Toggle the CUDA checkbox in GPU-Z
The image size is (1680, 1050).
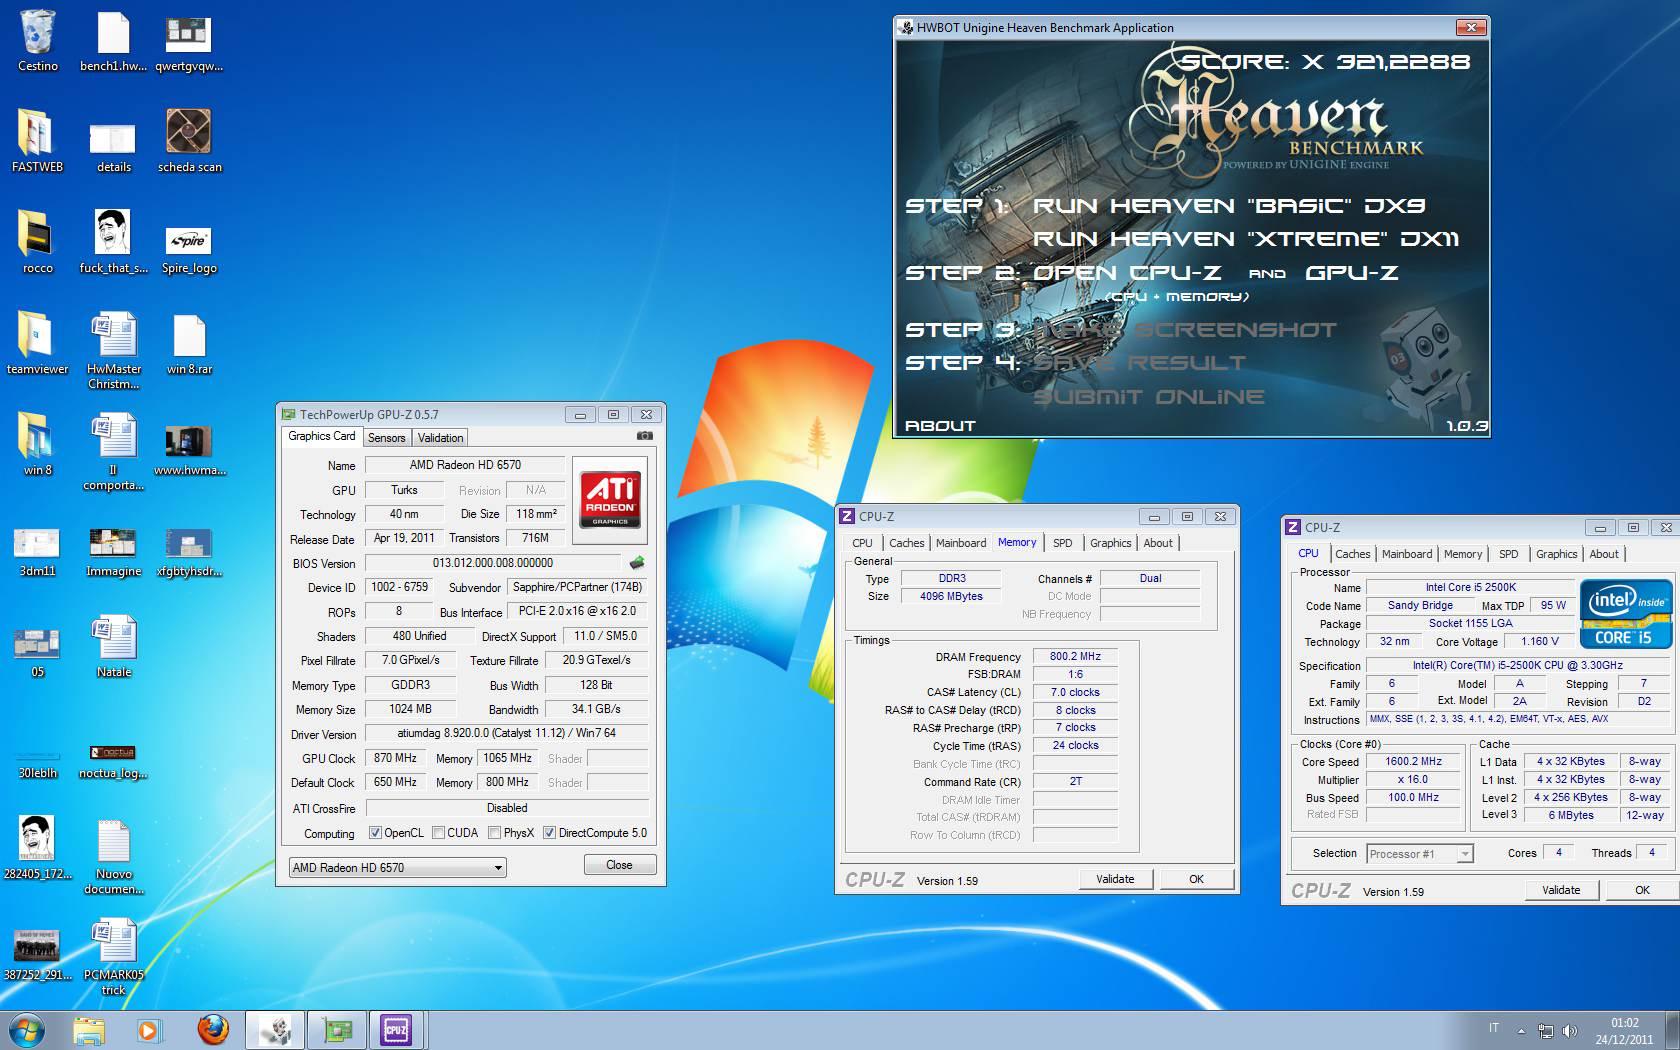pyautogui.click(x=438, y=833)
